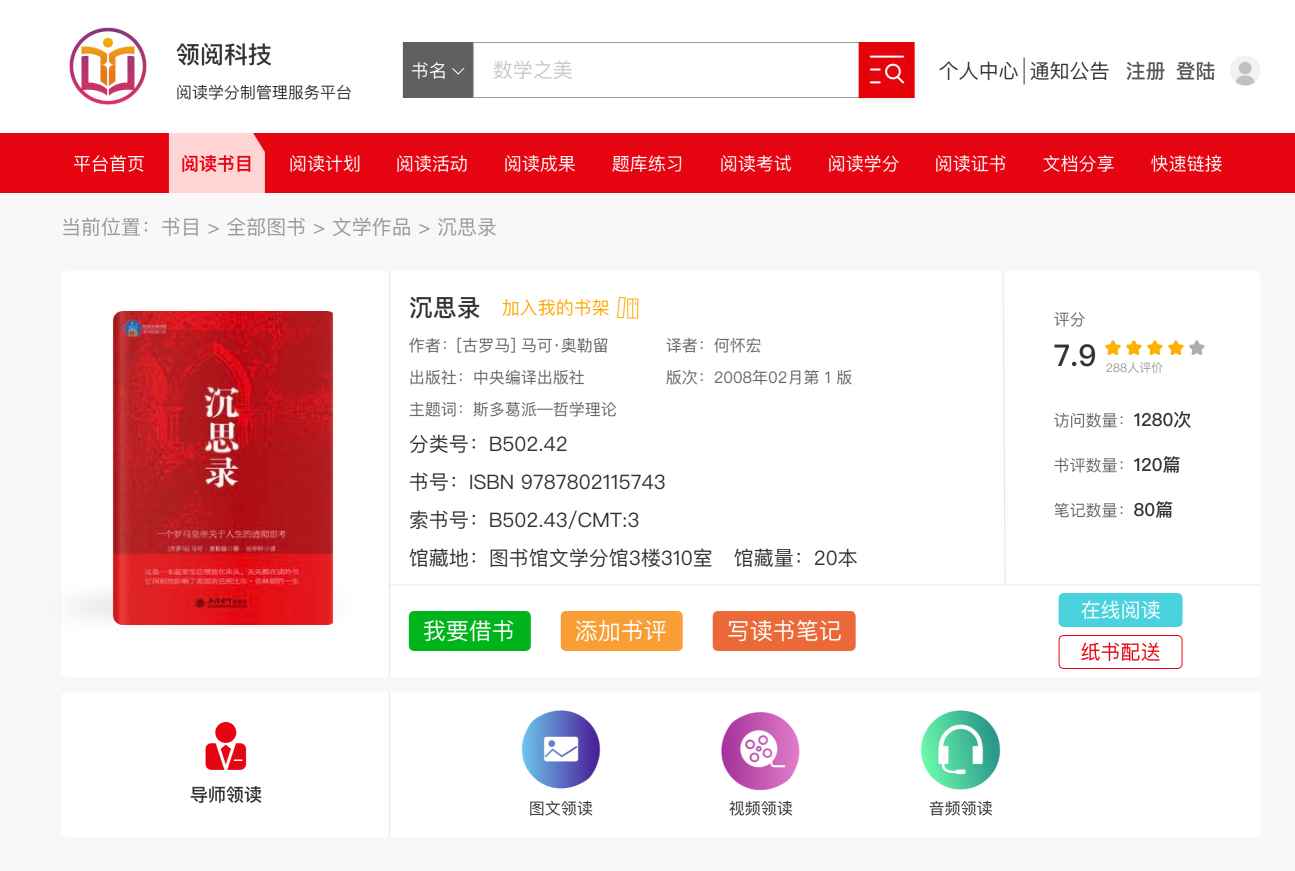
Task: Click the red search icon button
Action: [x=886, y=70]
